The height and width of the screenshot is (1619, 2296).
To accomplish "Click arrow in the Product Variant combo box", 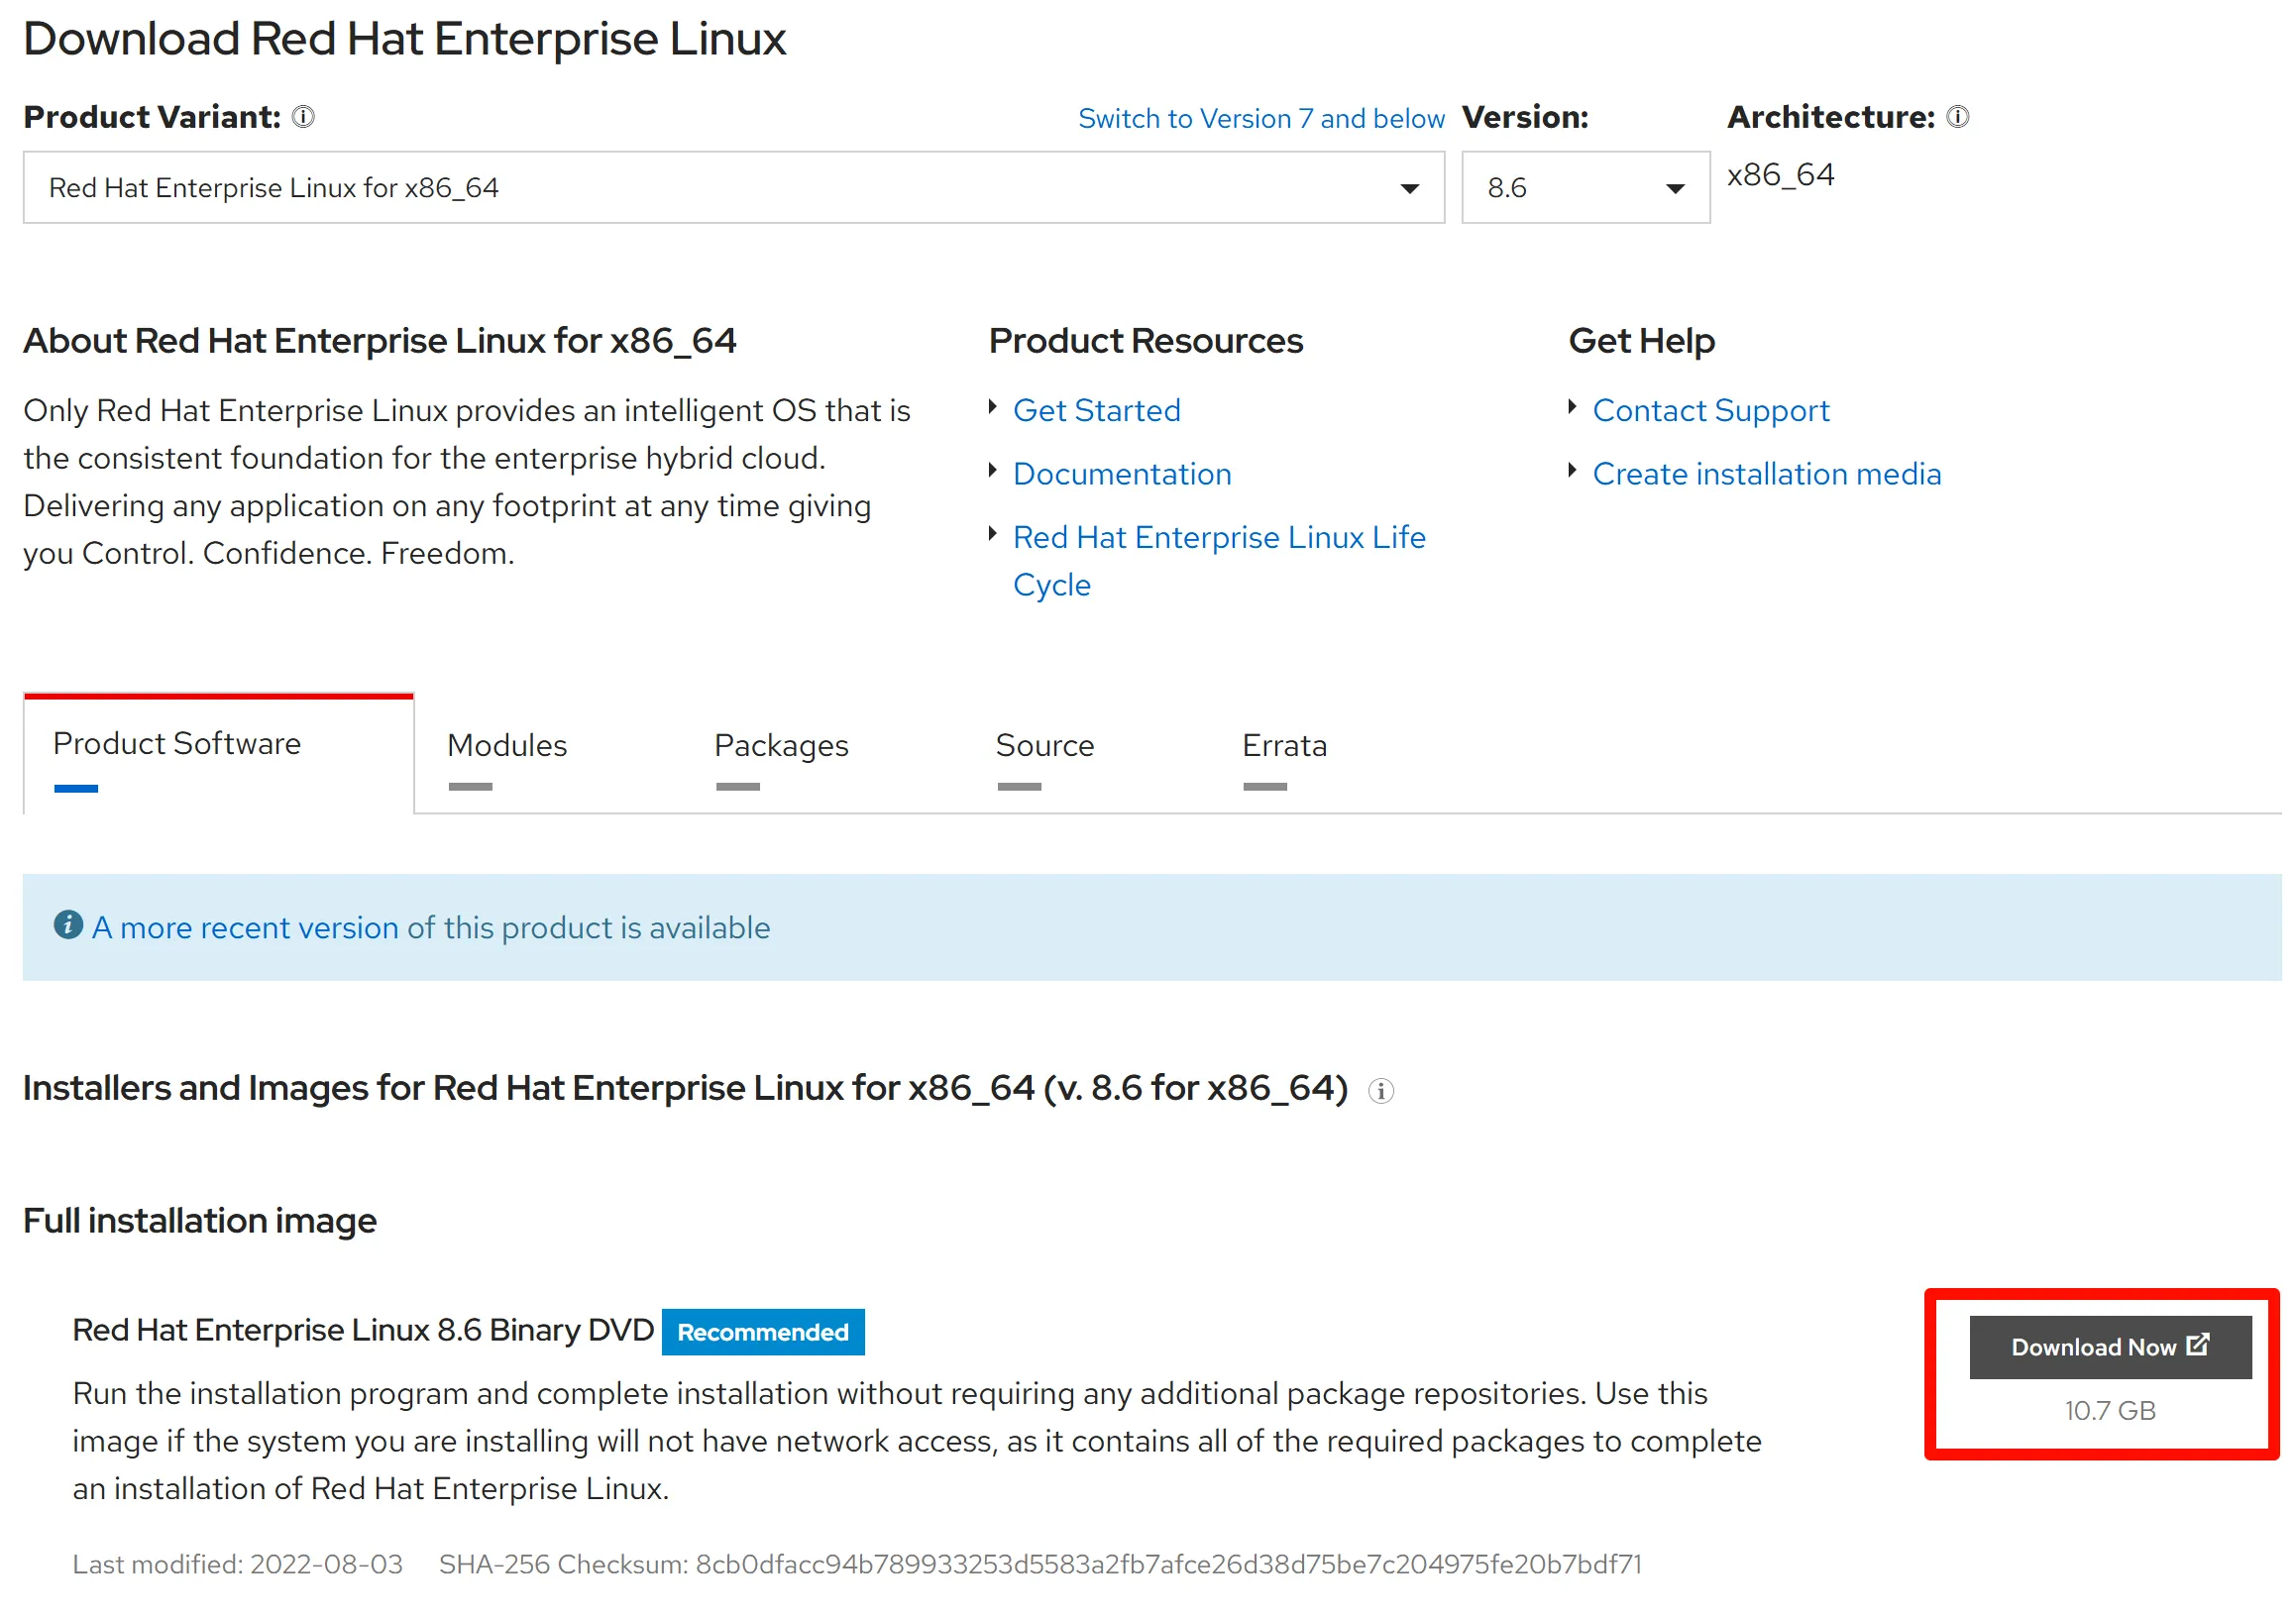I will click(1410, 189).
